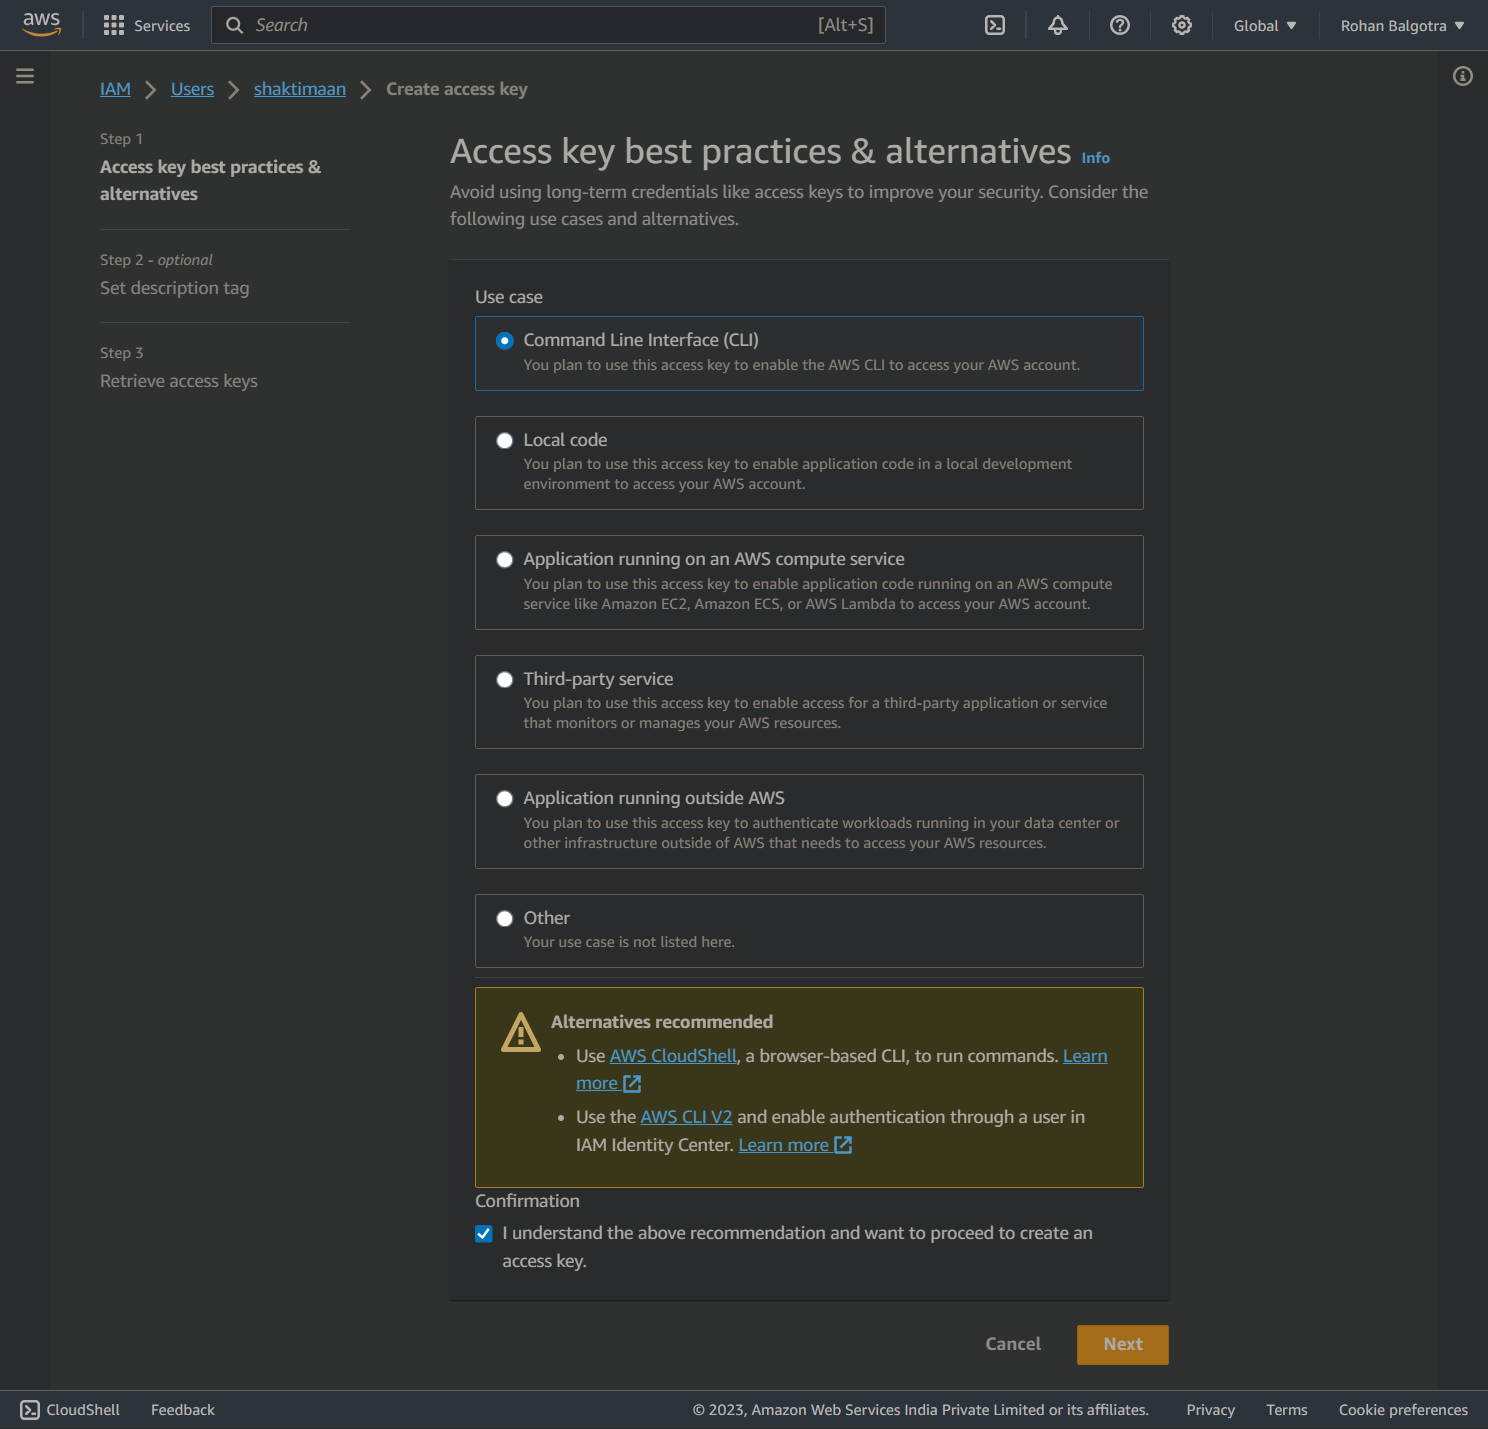
Task: Launch CloudShell from the top bar icon
Action: coord(995,25)
